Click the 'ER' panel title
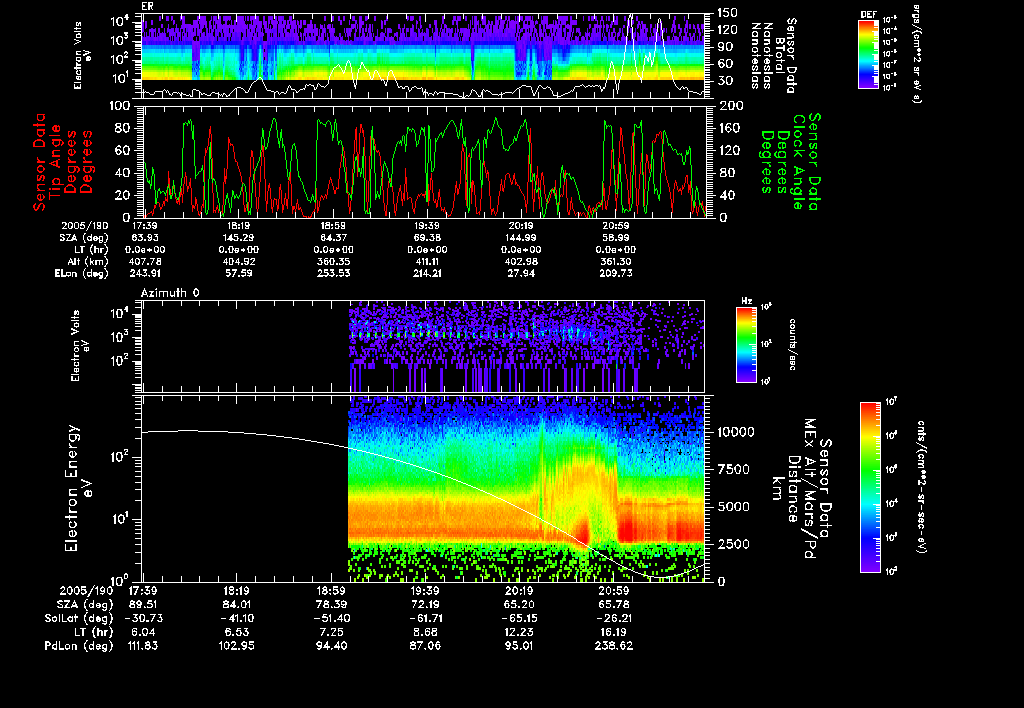 tap(147, 7)
